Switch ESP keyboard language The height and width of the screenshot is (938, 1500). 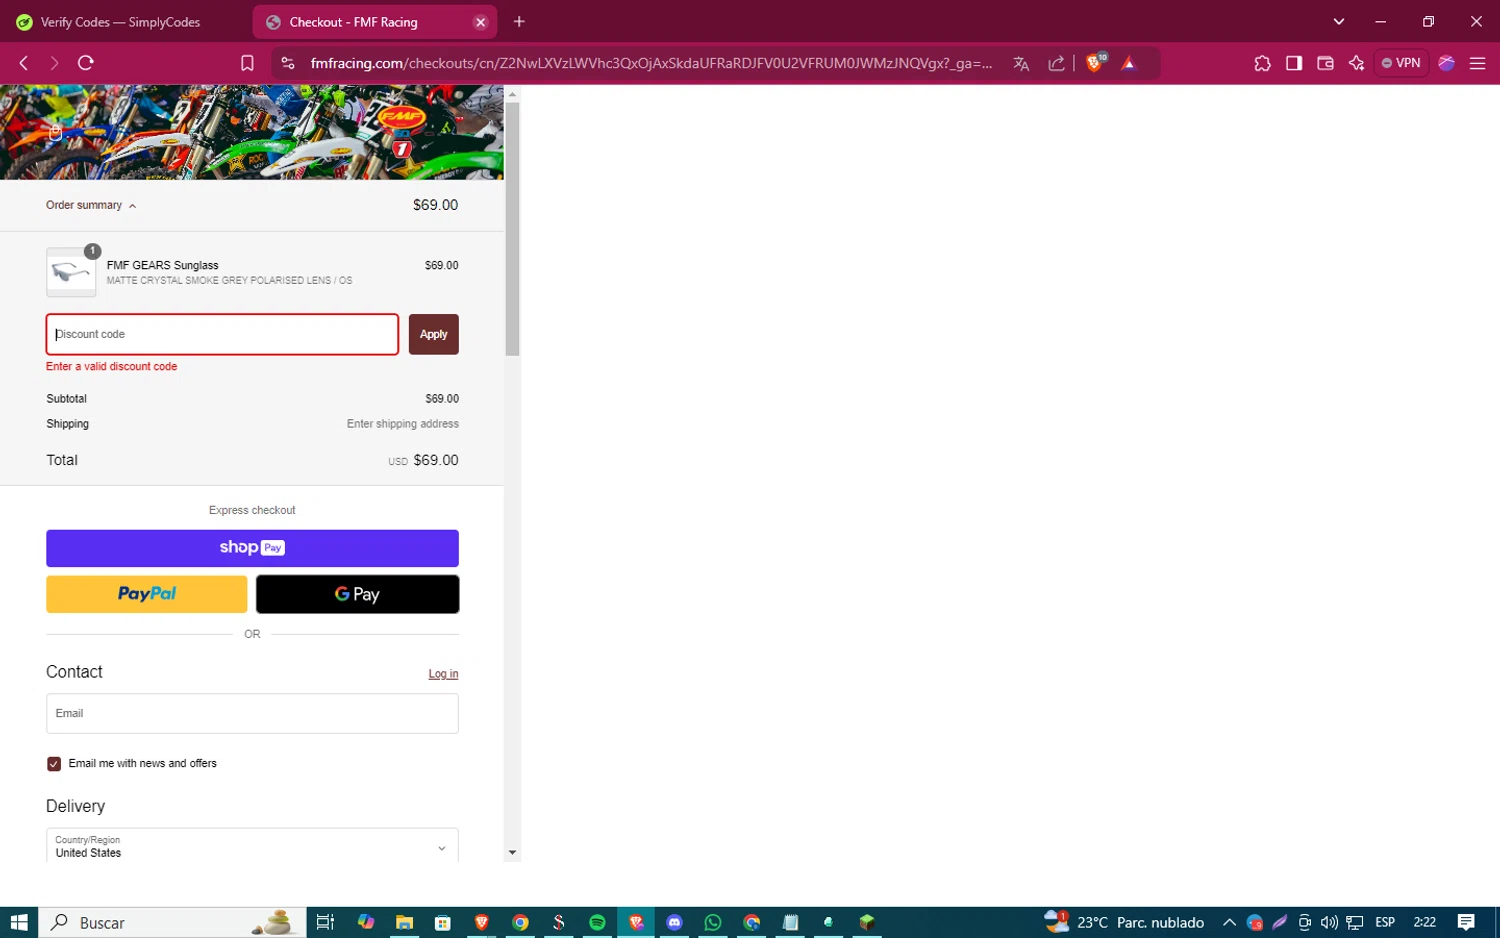pyautogui.click(x=1385, y=922)
